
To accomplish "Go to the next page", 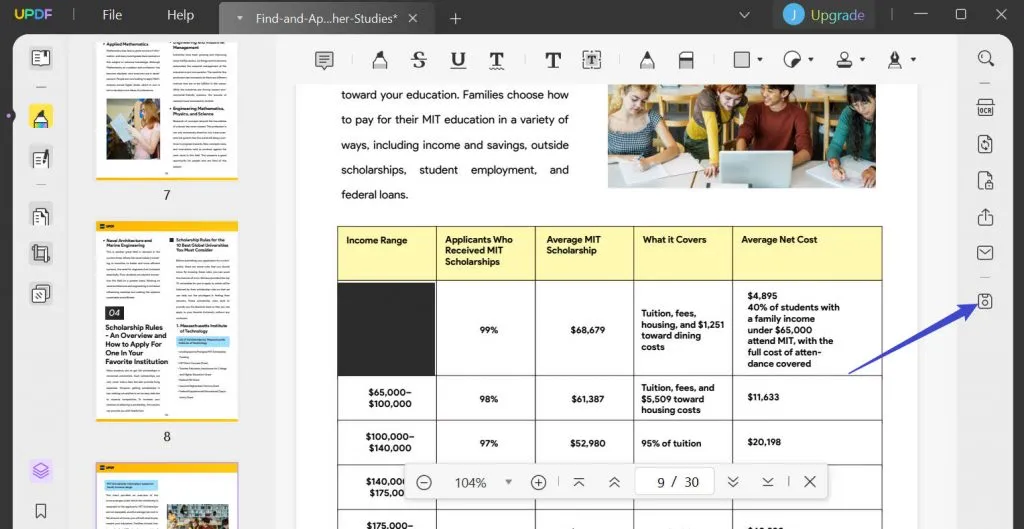I will pyautogui.click(x=733, y=482).
